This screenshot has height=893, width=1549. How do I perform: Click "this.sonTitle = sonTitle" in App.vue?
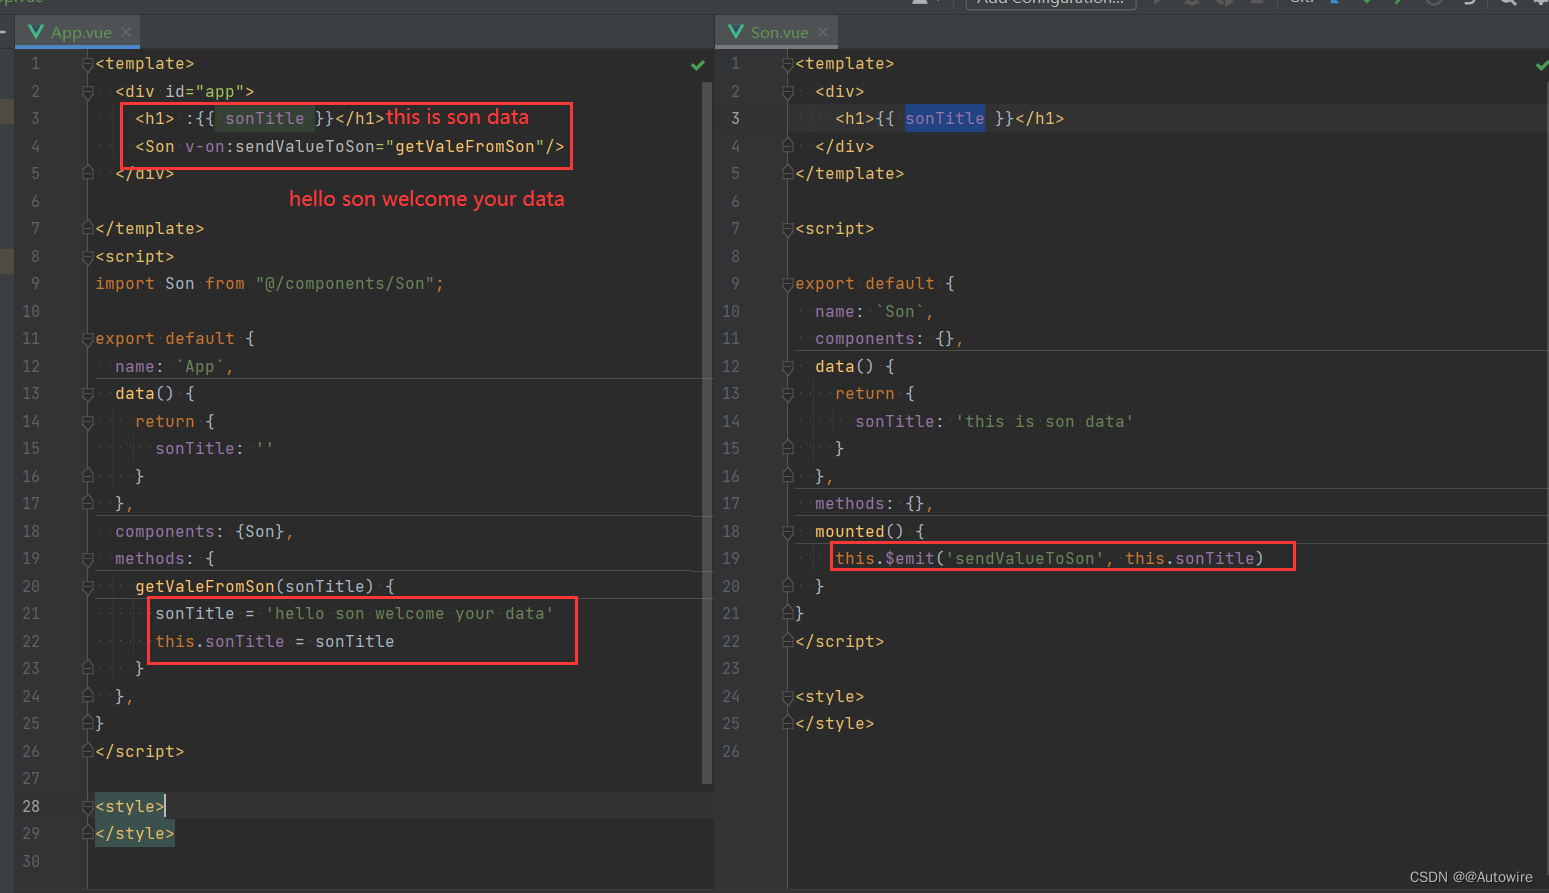pyautogui.click(x=274, y=642)
